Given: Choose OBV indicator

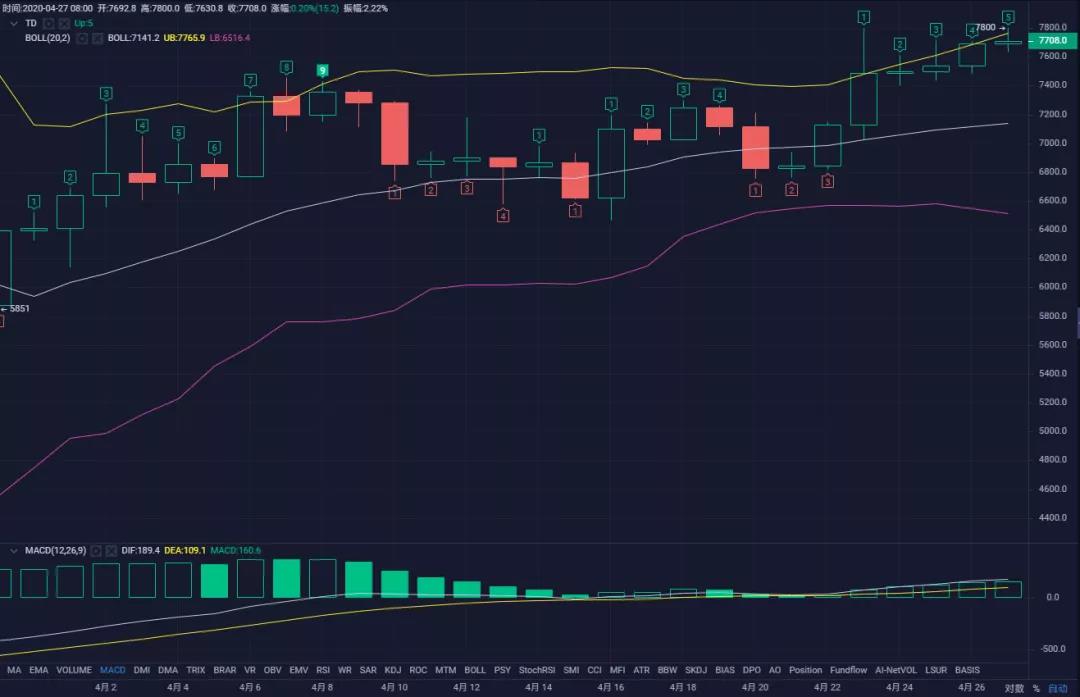Looking at the screenshot, I should click(273, 669).
